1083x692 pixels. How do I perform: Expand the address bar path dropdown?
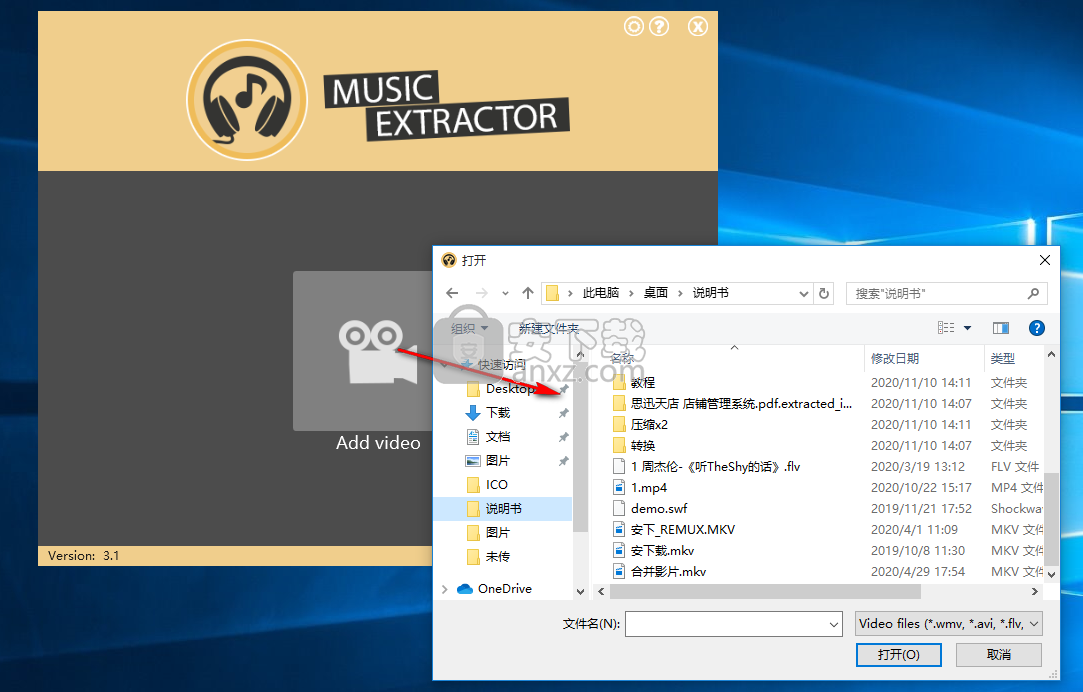pos(803,294)
